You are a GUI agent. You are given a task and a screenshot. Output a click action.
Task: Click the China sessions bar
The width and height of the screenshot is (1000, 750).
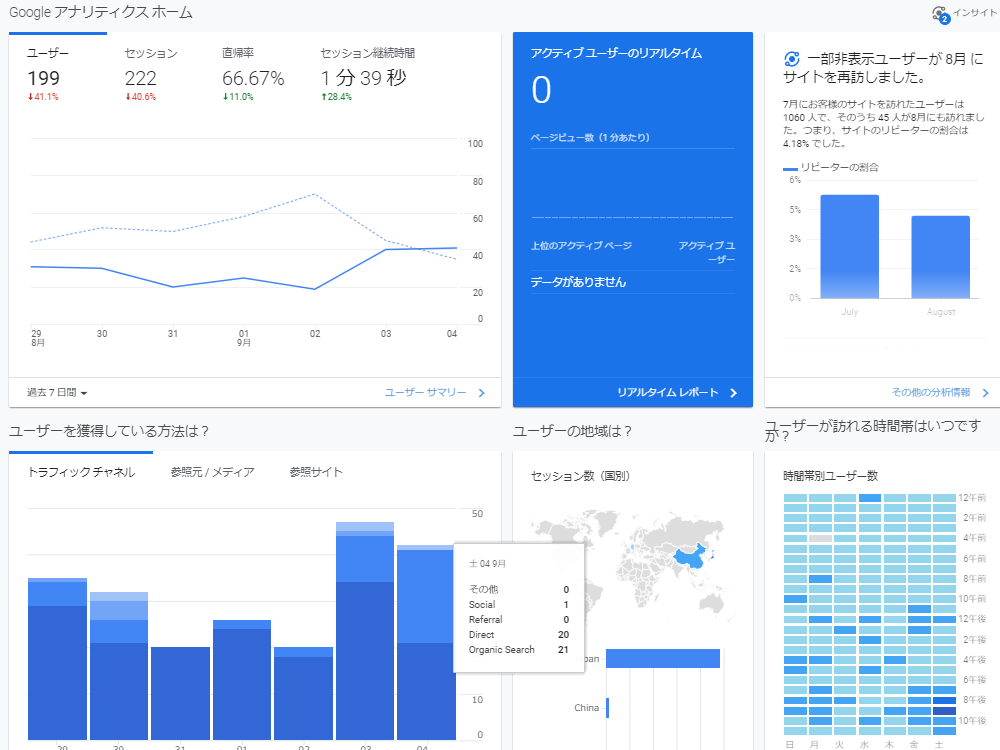(608, 708)
